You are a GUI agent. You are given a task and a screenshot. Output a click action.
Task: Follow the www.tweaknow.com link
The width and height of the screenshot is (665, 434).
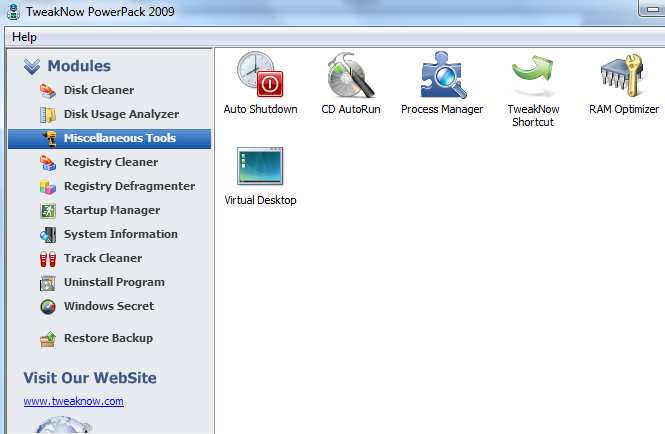pos(73,401)
